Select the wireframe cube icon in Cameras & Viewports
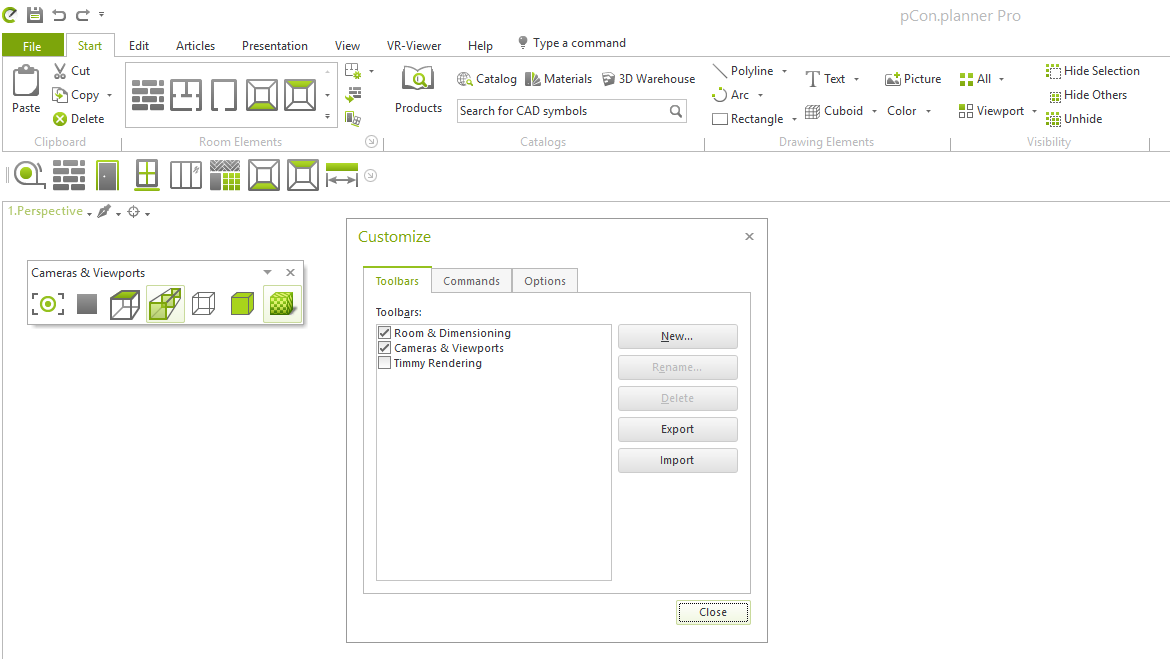The image size is (1170, 659). tap(203, 304)
